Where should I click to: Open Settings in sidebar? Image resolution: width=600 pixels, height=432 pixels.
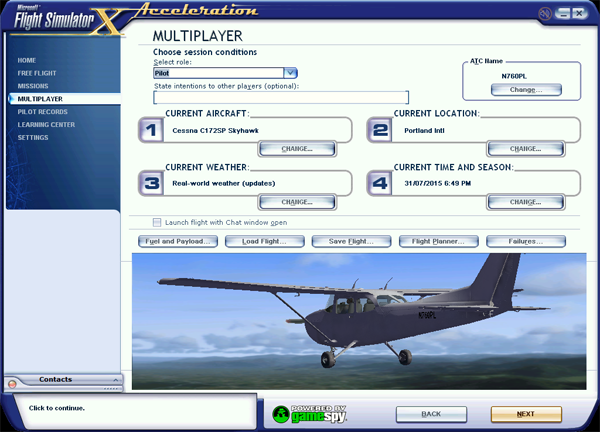[x=33, y=137]
